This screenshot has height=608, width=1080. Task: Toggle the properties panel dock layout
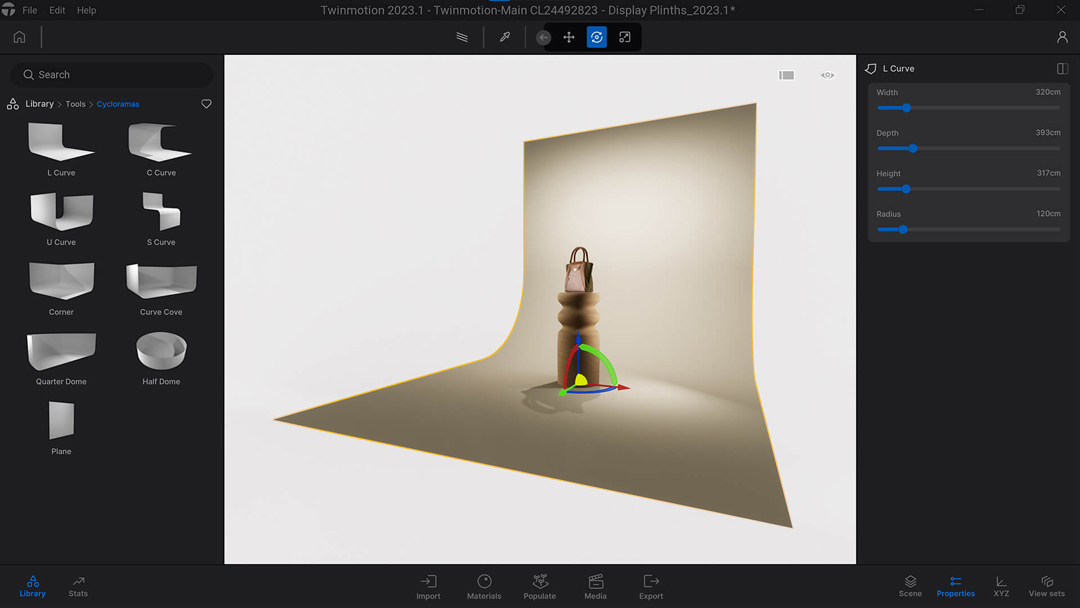[1062, 69]
